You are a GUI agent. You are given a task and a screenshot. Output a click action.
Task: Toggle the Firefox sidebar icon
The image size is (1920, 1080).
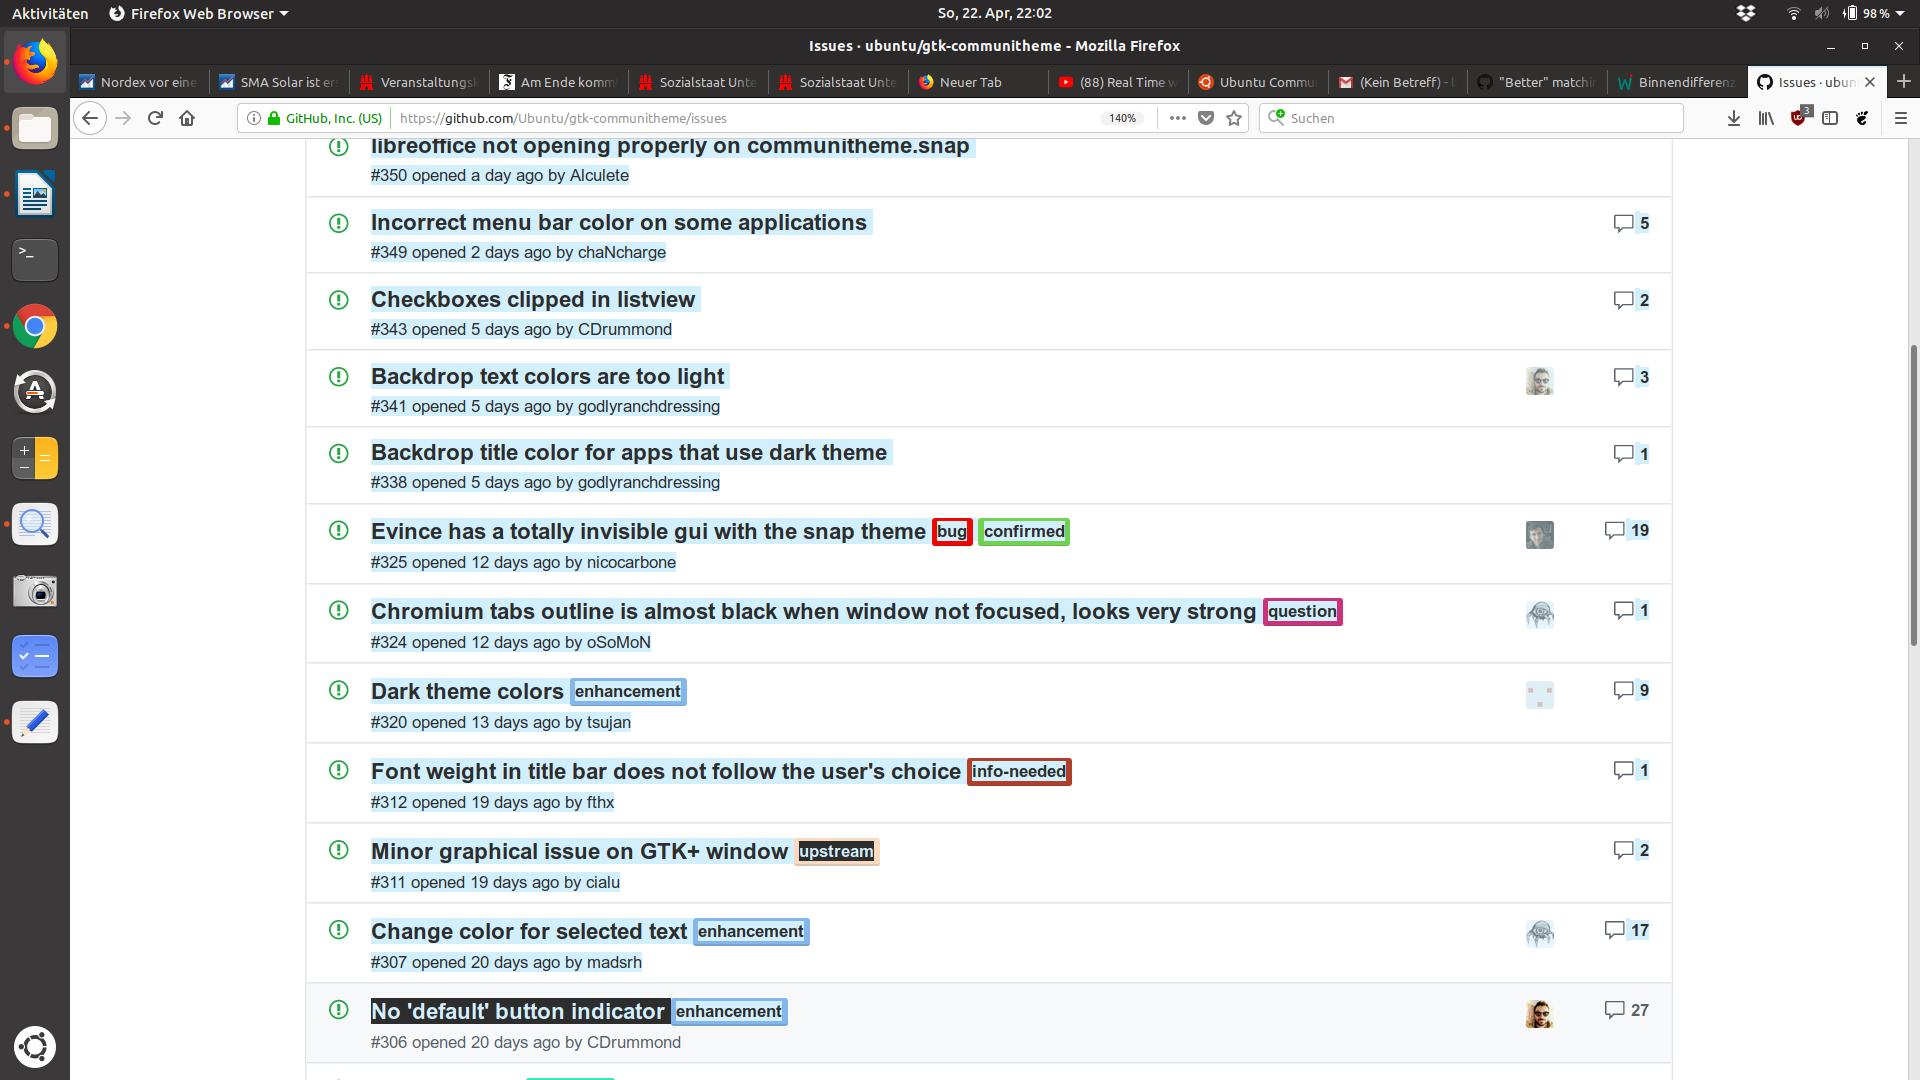[x=1830, y=118]
